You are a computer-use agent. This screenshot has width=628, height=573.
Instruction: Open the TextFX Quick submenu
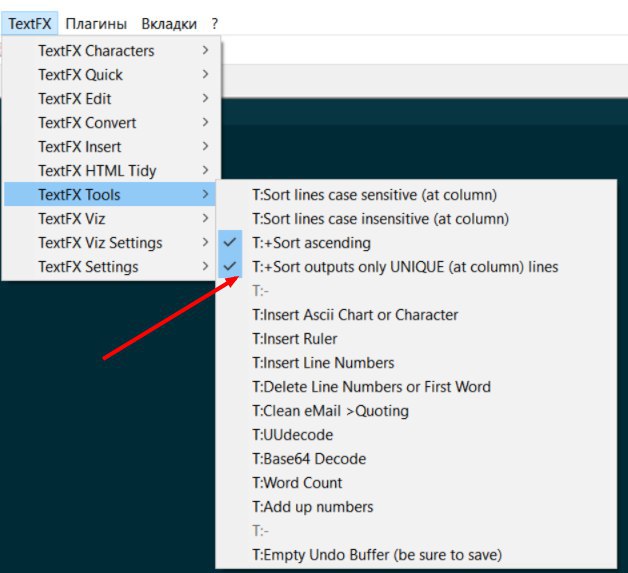tap(110, 74)
